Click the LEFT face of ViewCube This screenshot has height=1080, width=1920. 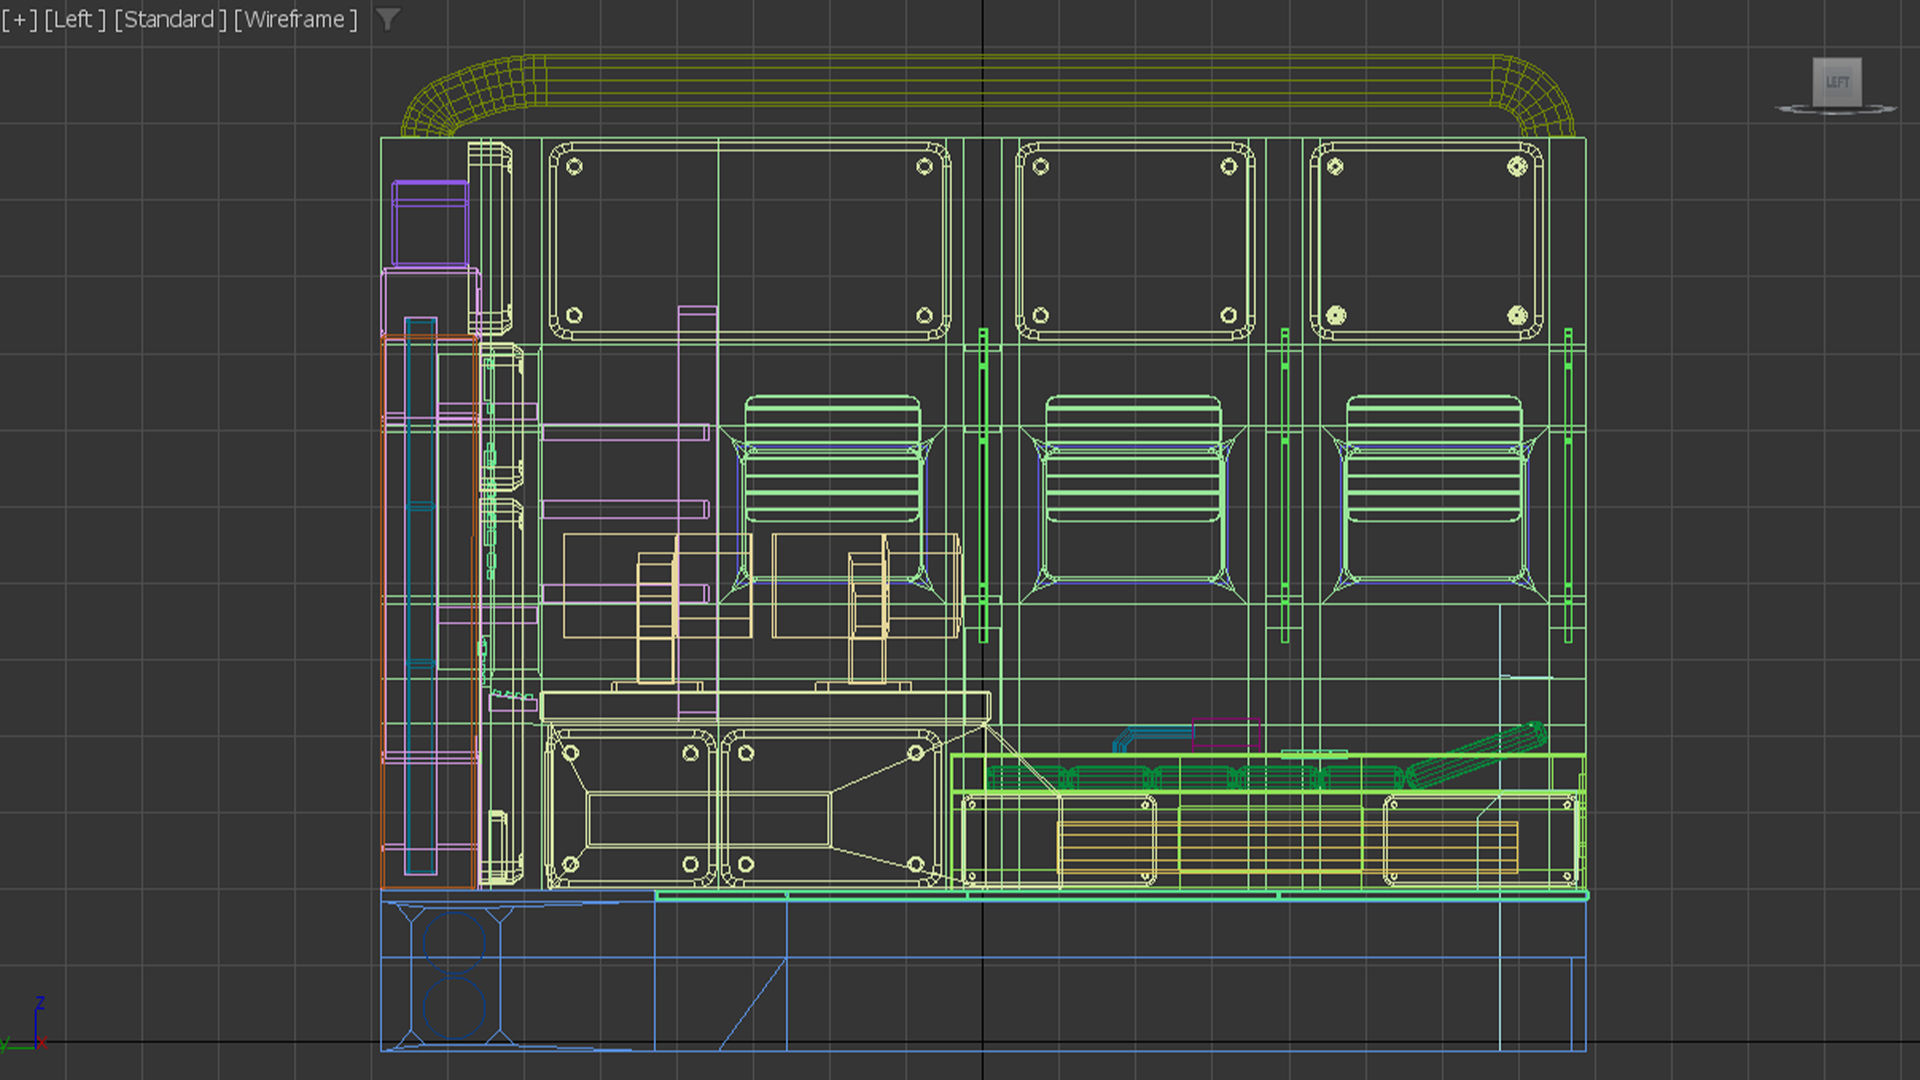[x=1837, y=82]
